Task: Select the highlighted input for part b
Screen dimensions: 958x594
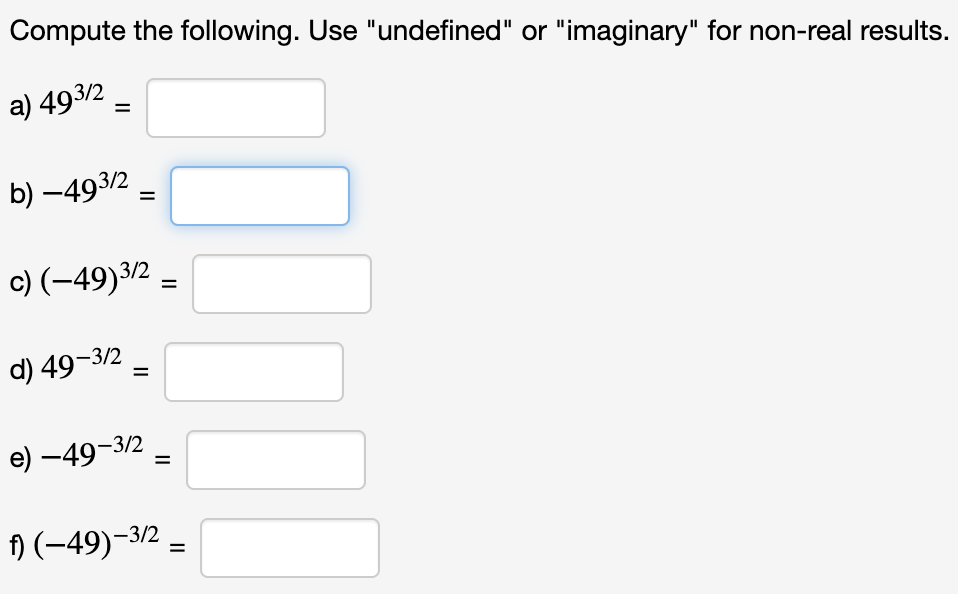Action: click(259, 196)
